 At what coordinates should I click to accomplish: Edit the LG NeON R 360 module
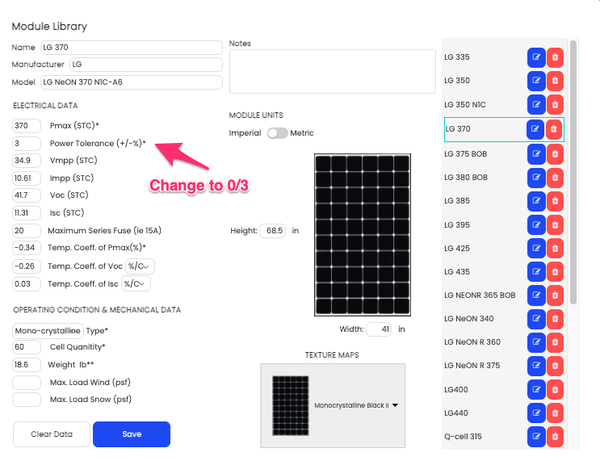pyautogui.click(x=536, y=342)
